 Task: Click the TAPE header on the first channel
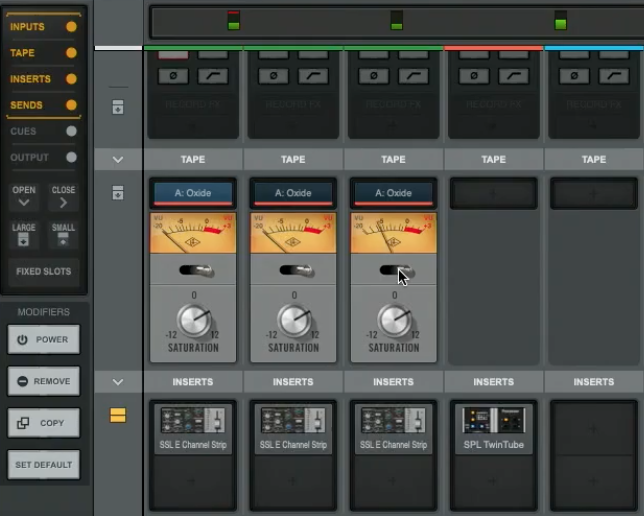coord(193,159)
